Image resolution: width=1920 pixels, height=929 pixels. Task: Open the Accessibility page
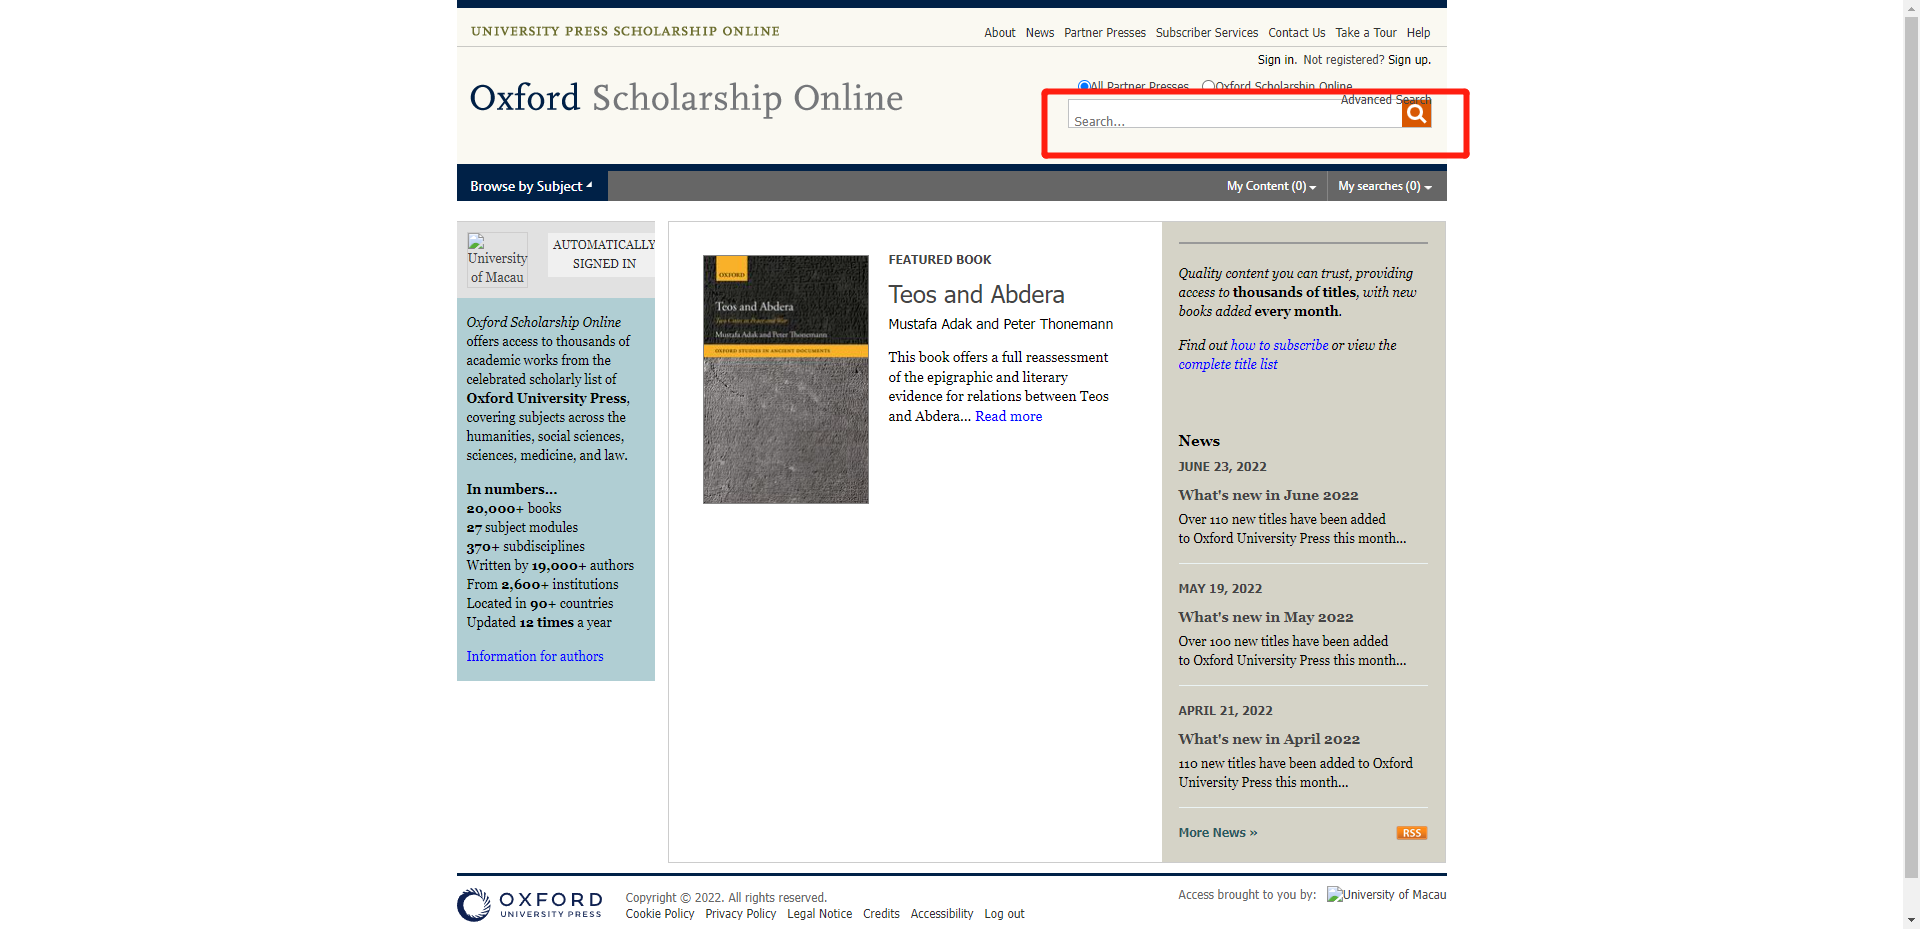[942, 914]
